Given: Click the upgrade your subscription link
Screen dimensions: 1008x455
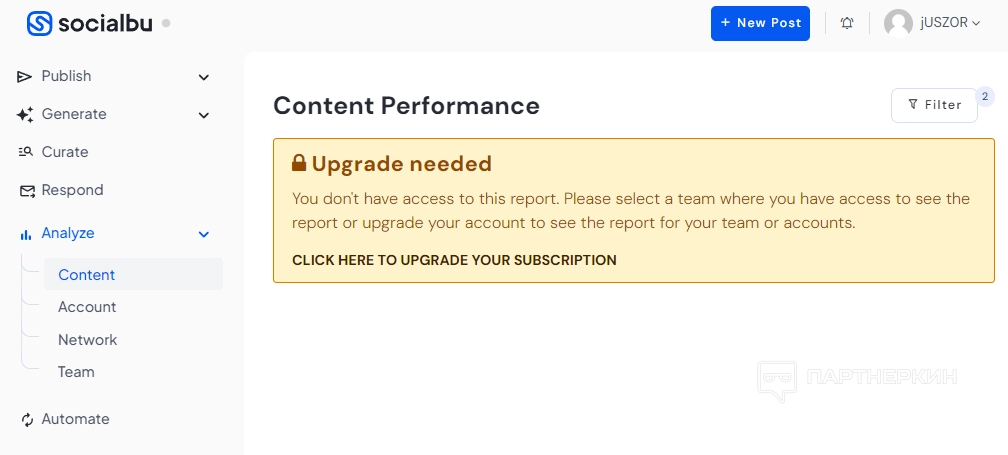Looking at the screenshot, I should (x=454, y=260).
